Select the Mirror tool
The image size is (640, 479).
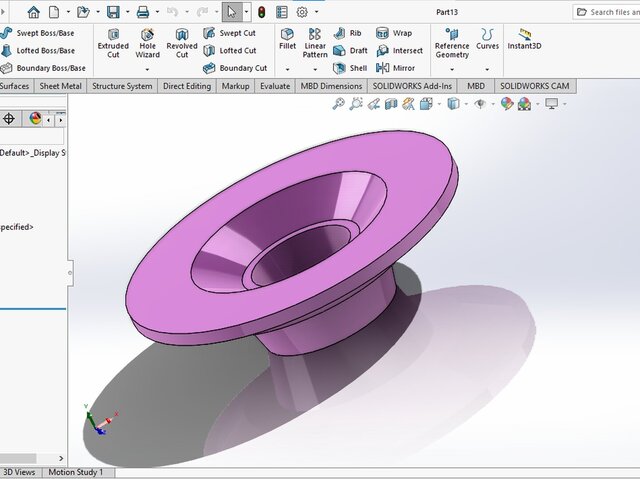(395, 68)
